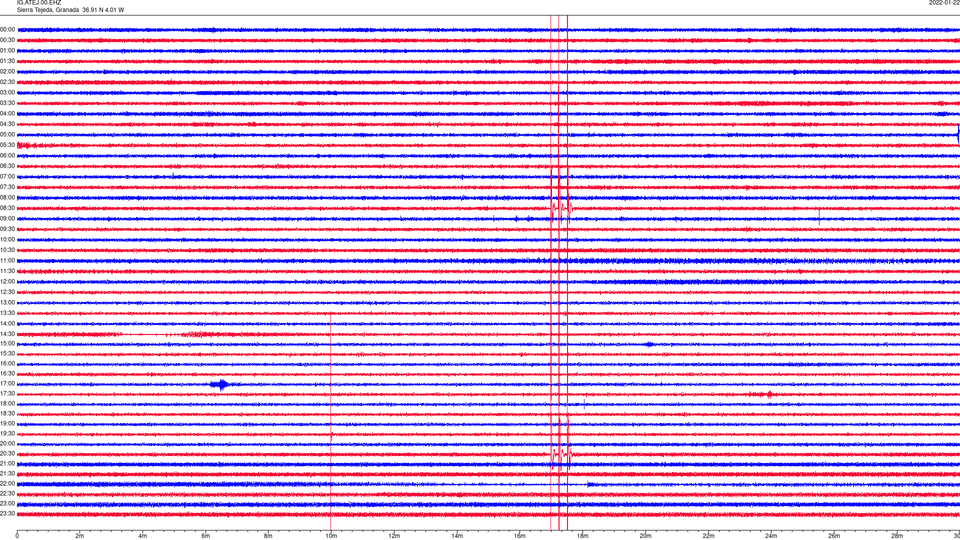Click the 22:00 trace time label
960x540 pixels.
coord(7,484)
